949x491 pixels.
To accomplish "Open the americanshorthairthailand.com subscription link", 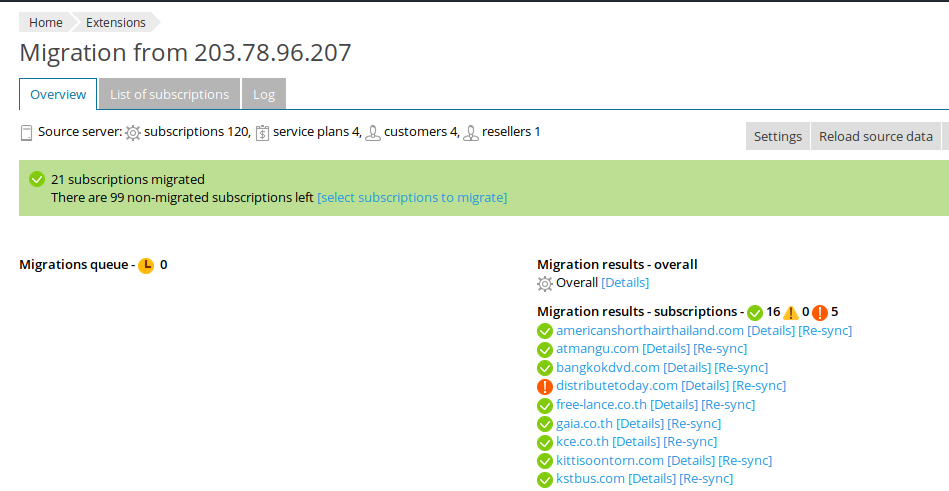I will (x=650, y=330).
